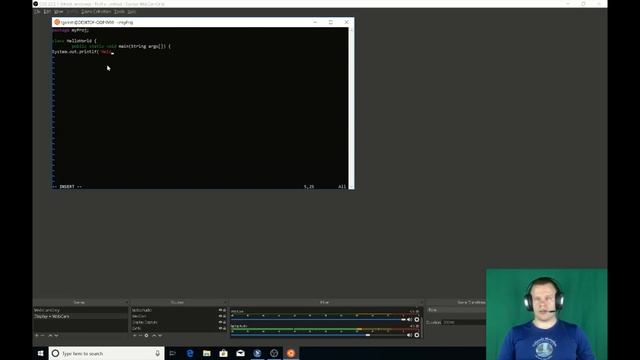Screen dimensions: 640x360
Task: Open the Windows Start menu
Action: click(x=40, y=353)
